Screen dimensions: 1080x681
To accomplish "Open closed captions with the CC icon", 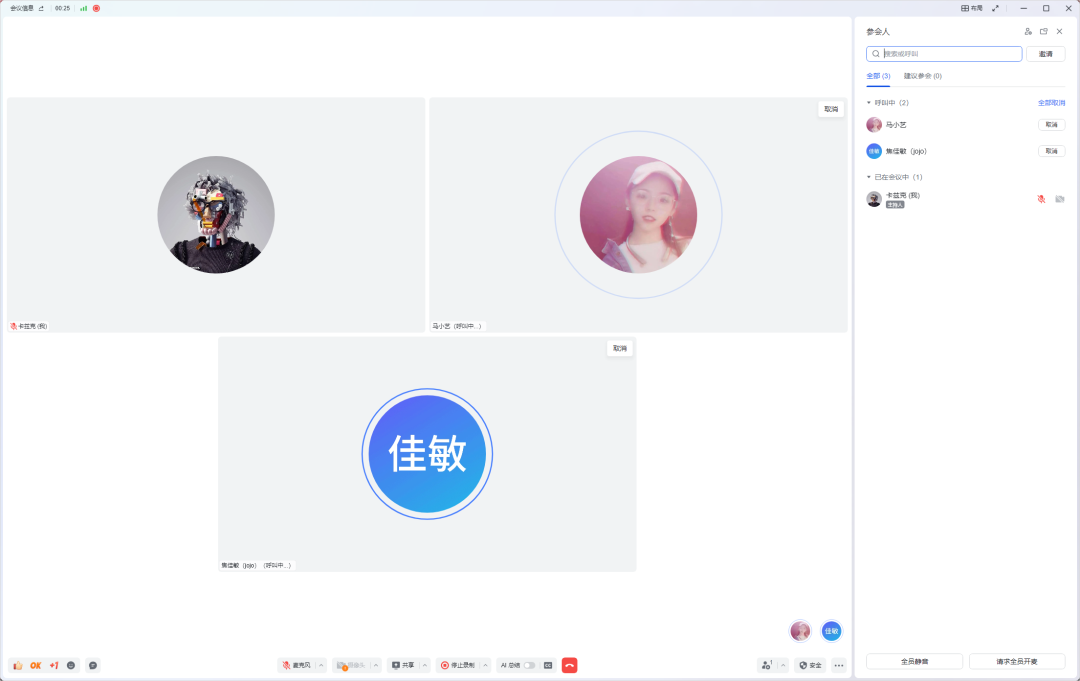I will [548, 664].
